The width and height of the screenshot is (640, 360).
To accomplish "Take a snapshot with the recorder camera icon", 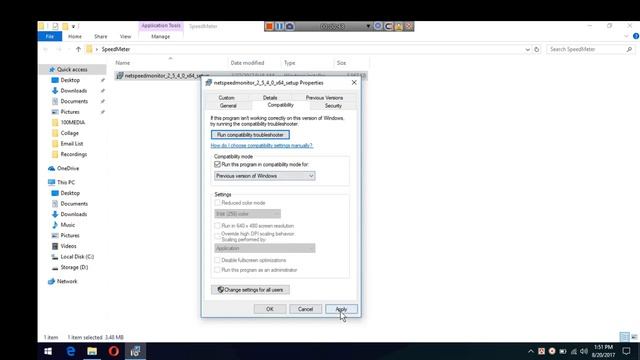I will 289,26.
